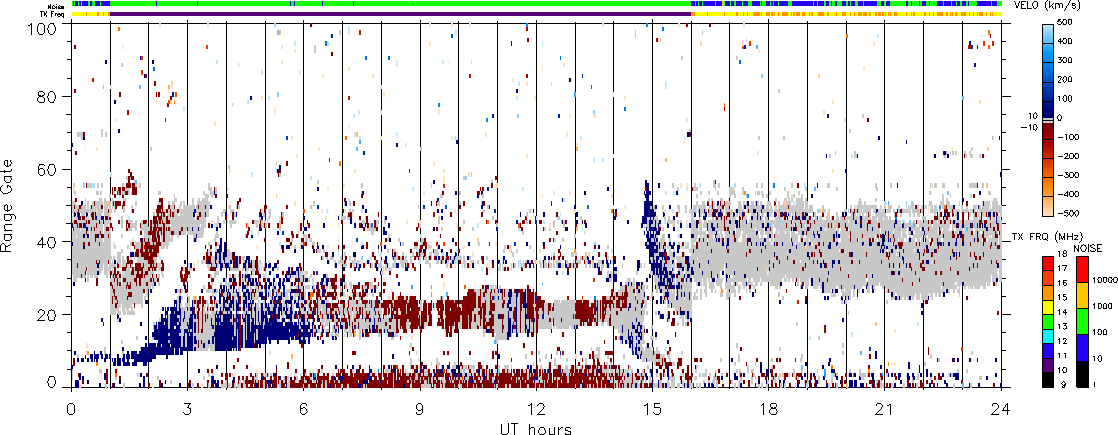Click TX FRQ scale label "13"
Viewport: 1118px width, 435px height.
tap(1062, 327)
